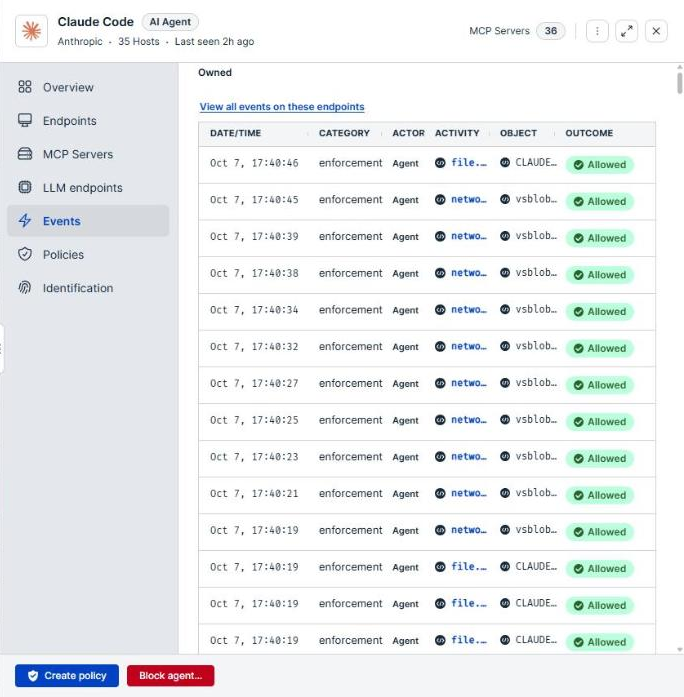
Task: Open file activity link at 17:40:46
Action: (468, 163)
